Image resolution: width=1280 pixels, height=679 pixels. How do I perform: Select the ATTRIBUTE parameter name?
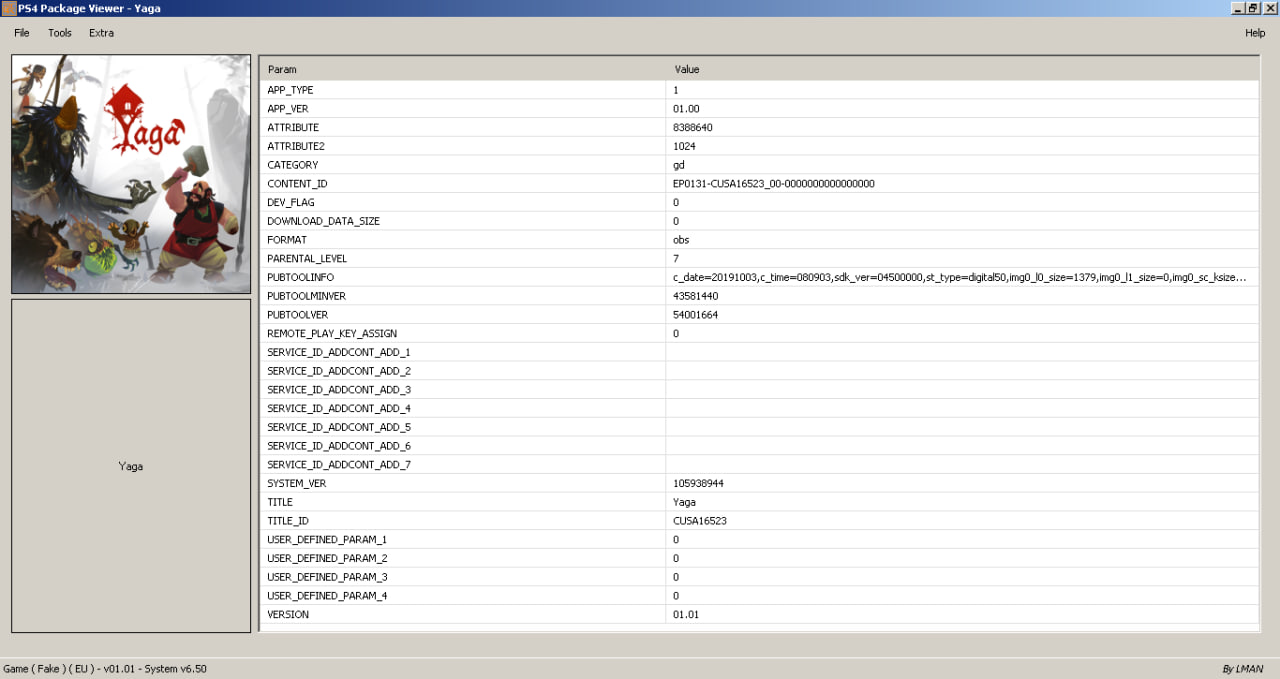tap(293, 127)
